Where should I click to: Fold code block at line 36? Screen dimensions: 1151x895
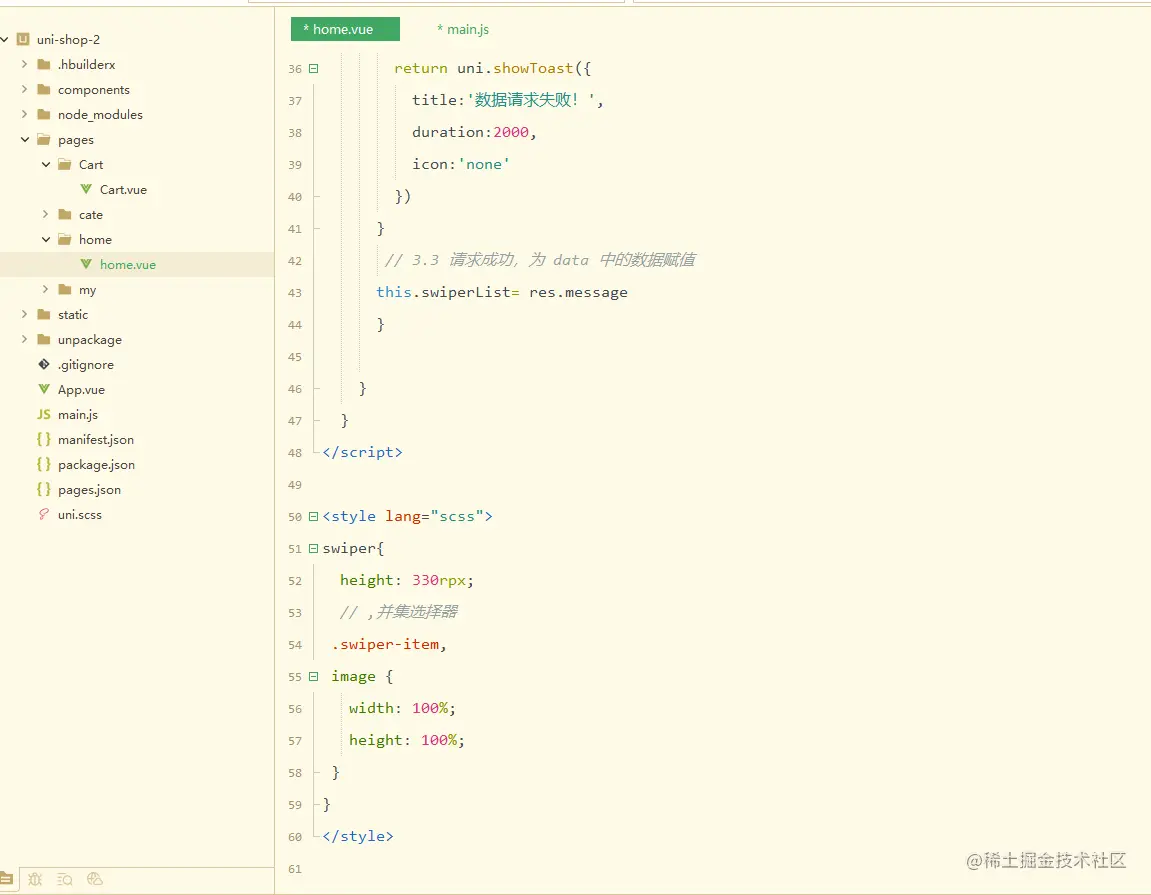click(313, 68)
